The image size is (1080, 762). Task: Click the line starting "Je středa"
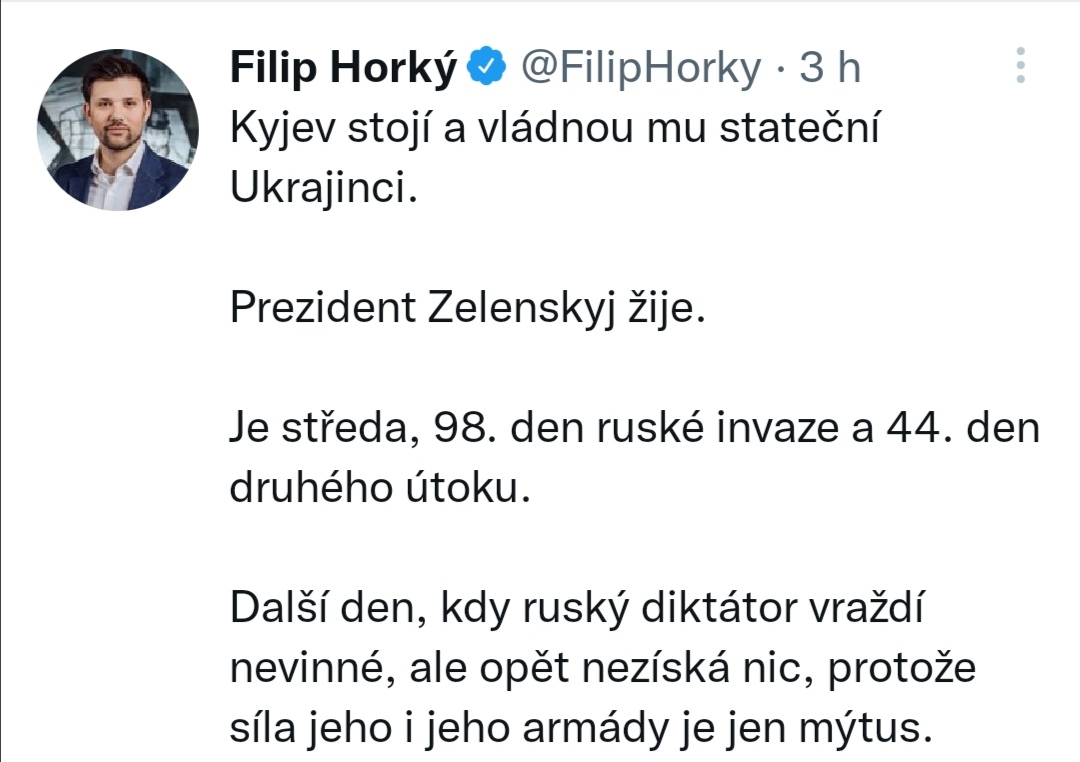pyautogui.click(x=635, y=431)
